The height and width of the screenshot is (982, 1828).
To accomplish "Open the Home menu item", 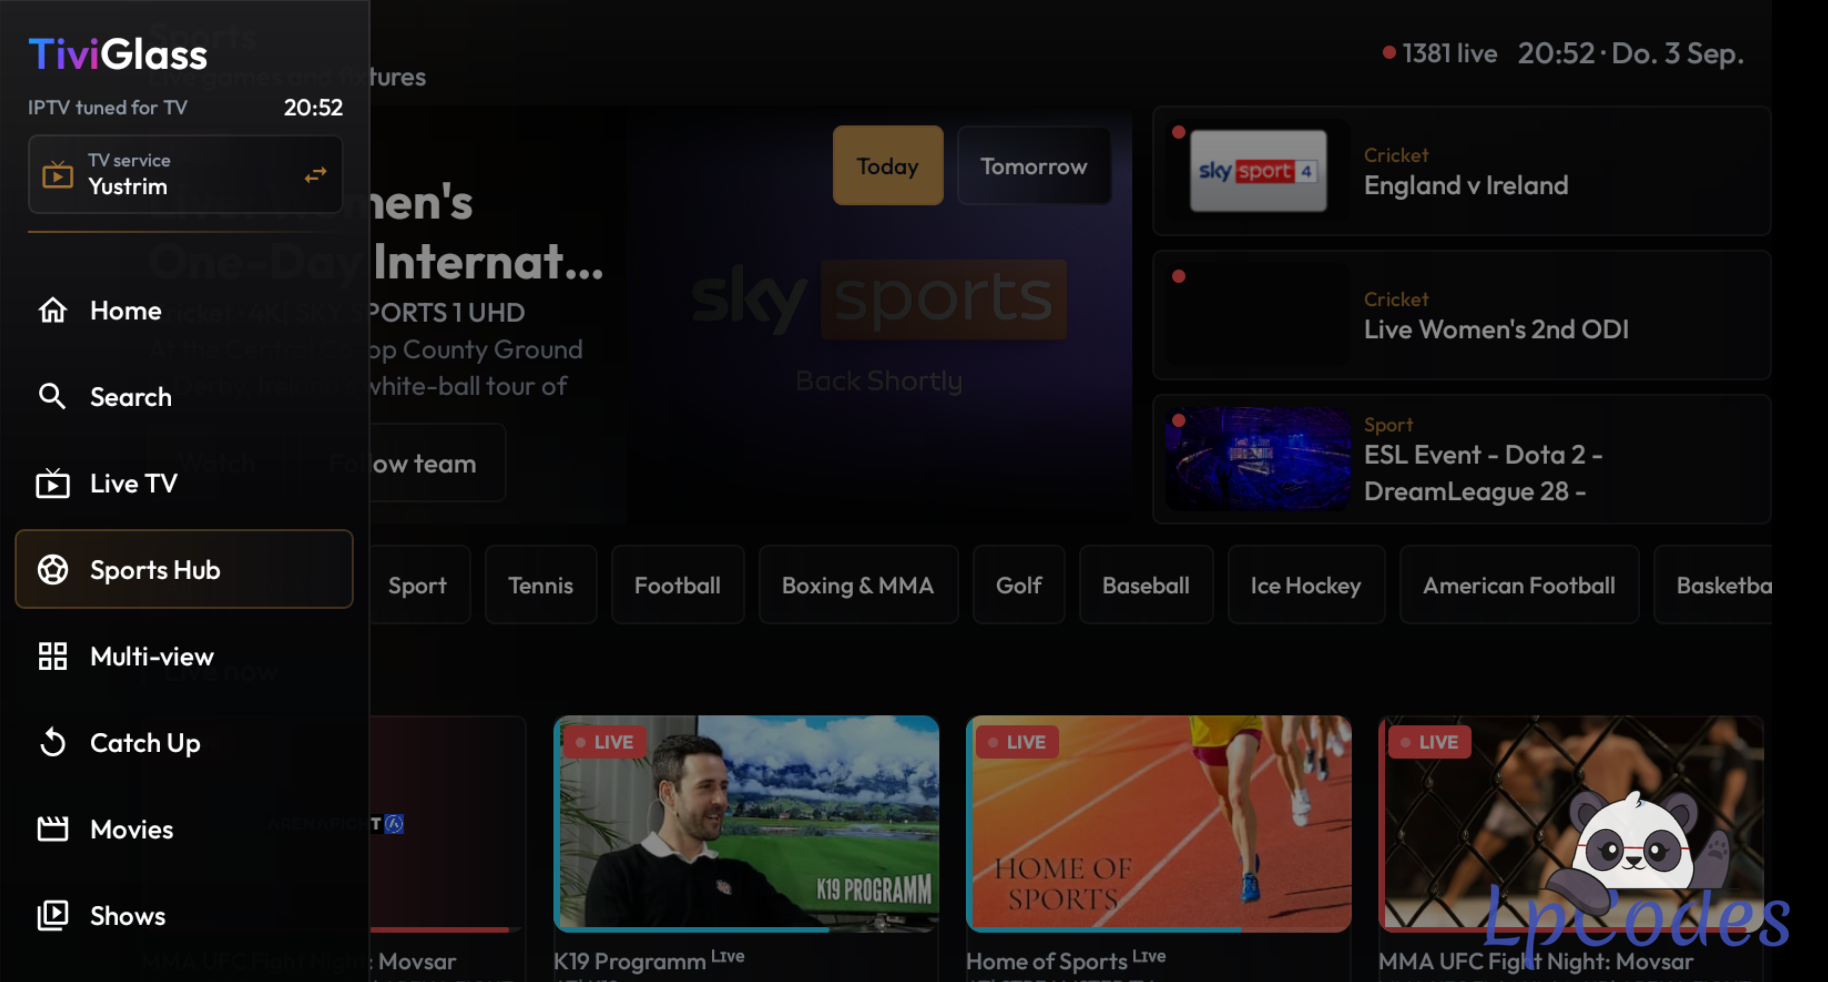I will tap(184, 311).
